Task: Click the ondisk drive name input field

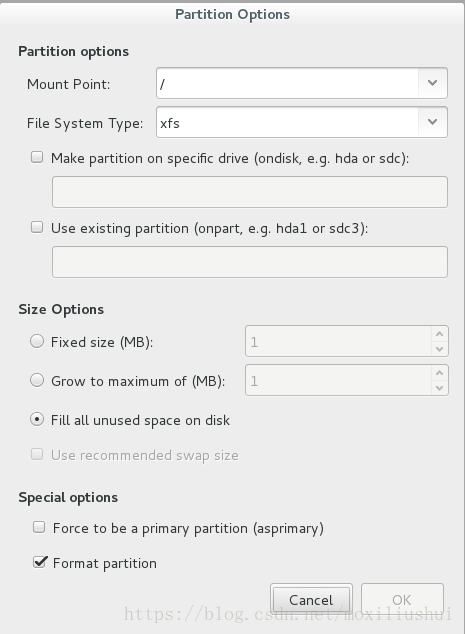Action: [x=250, y=192]
